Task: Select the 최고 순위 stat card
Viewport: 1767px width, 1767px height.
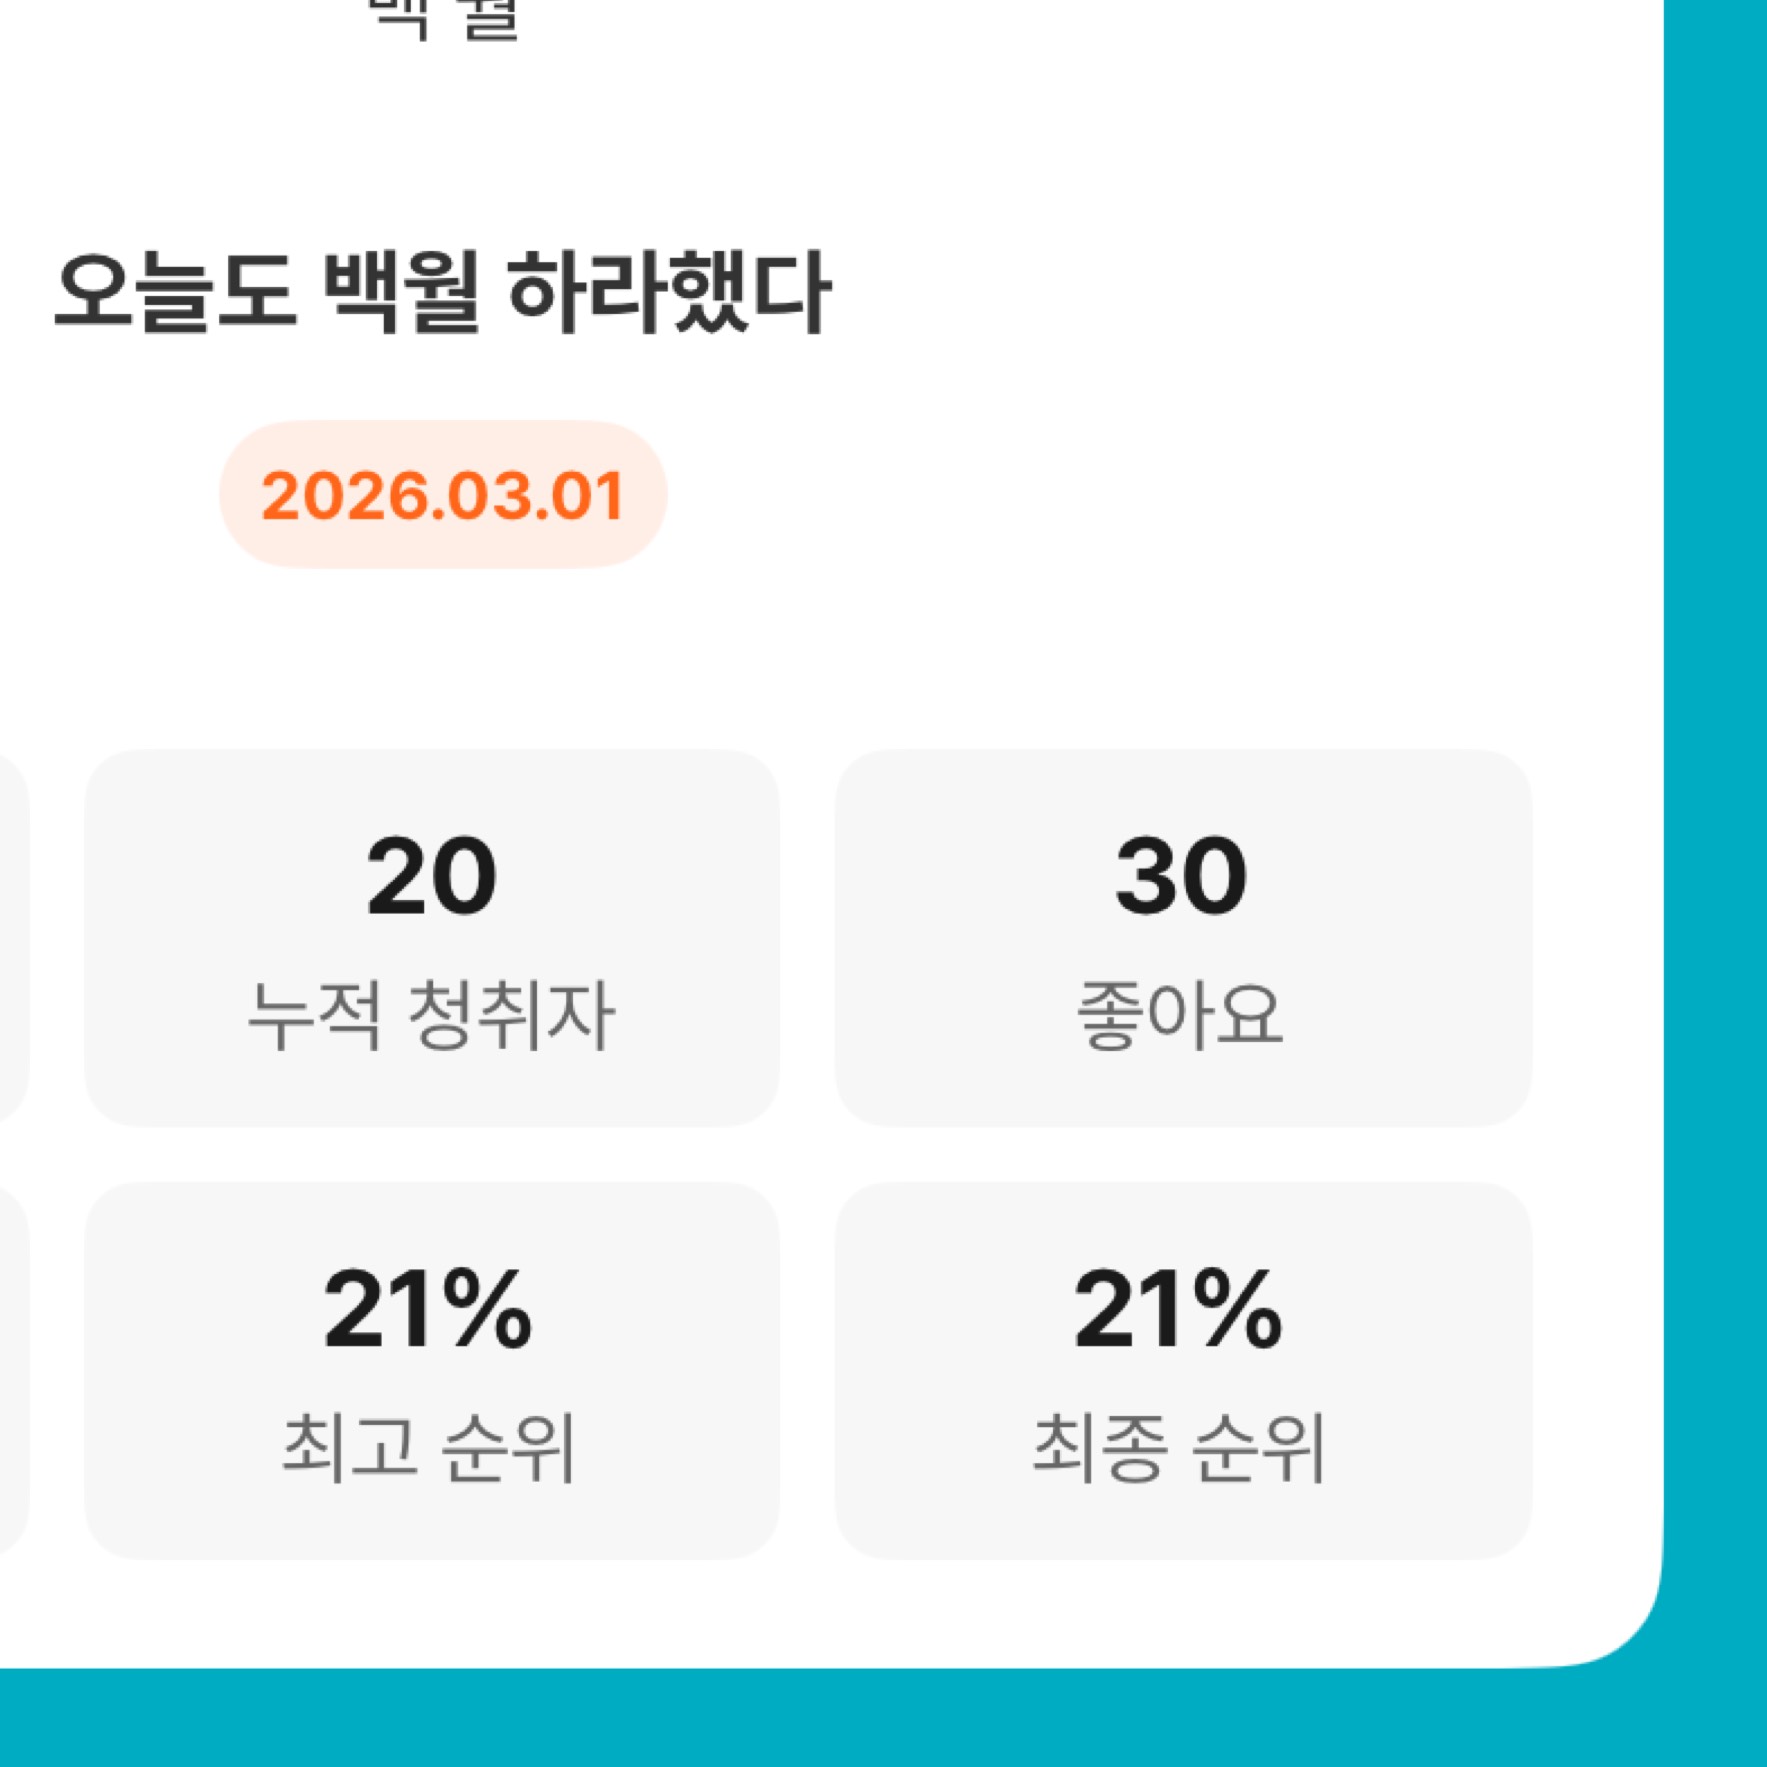Action: tap(431, 1370)
